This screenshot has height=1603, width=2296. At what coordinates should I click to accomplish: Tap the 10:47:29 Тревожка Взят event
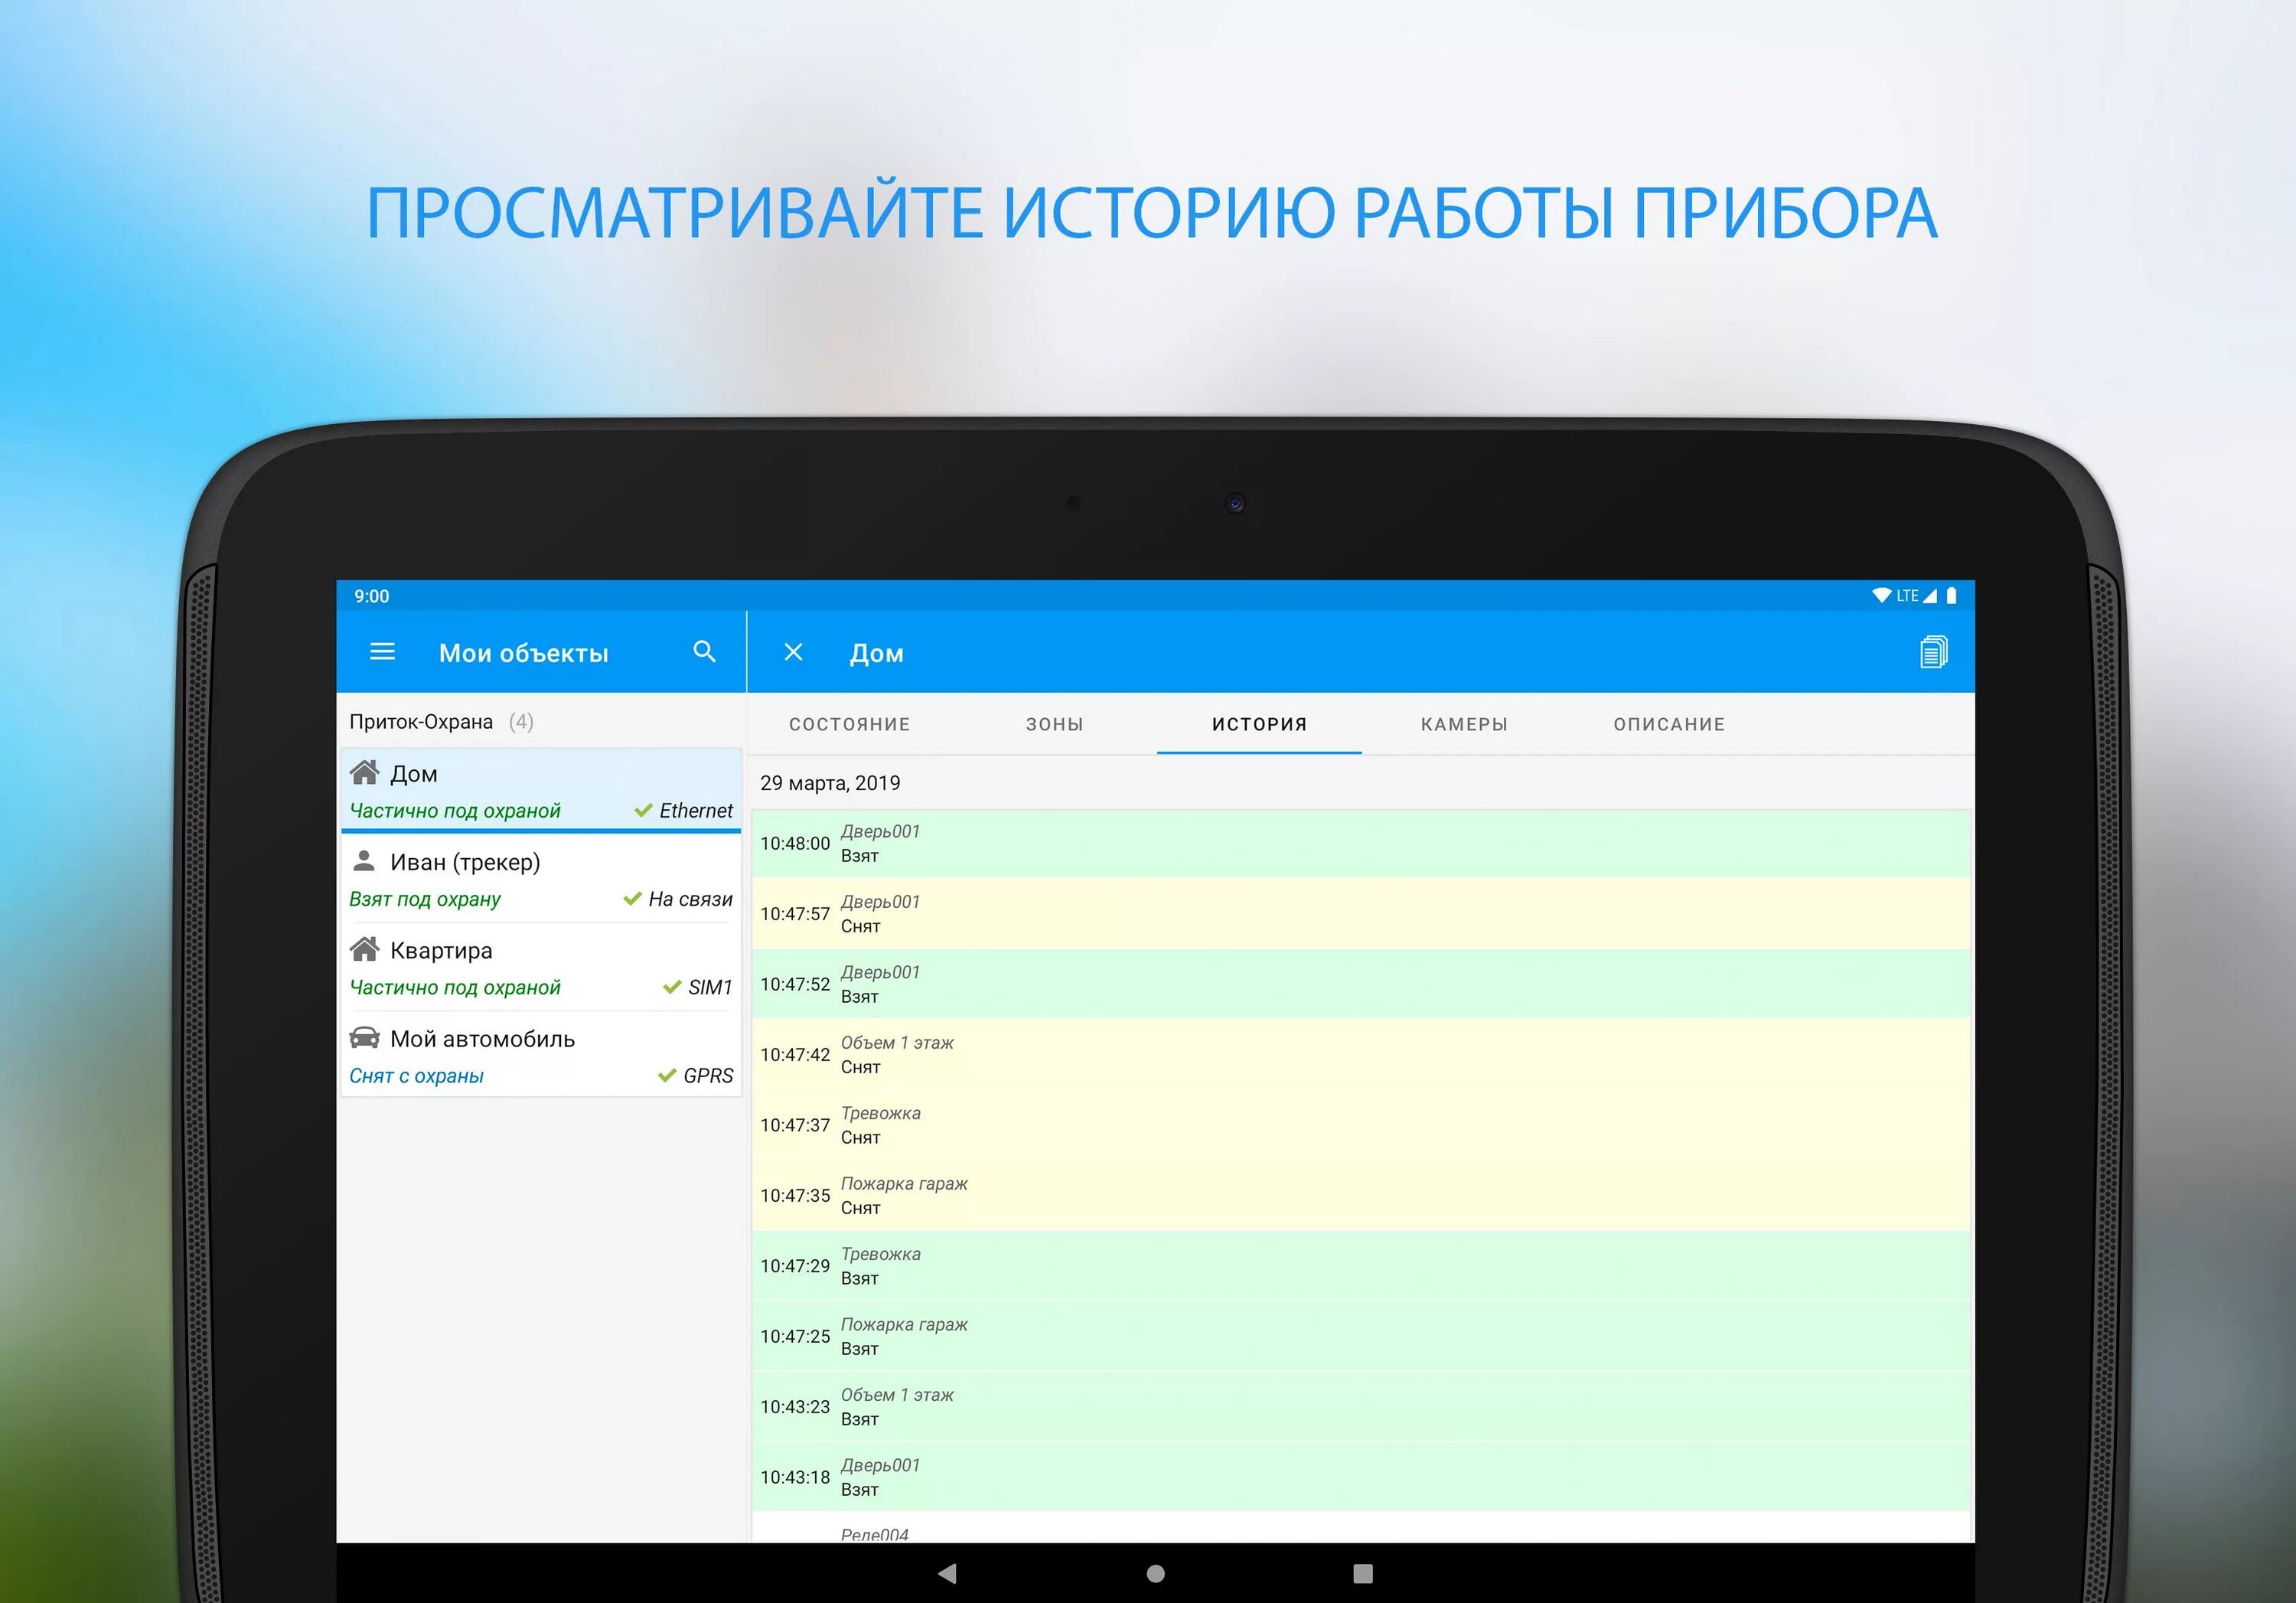pos(1360,1266)
